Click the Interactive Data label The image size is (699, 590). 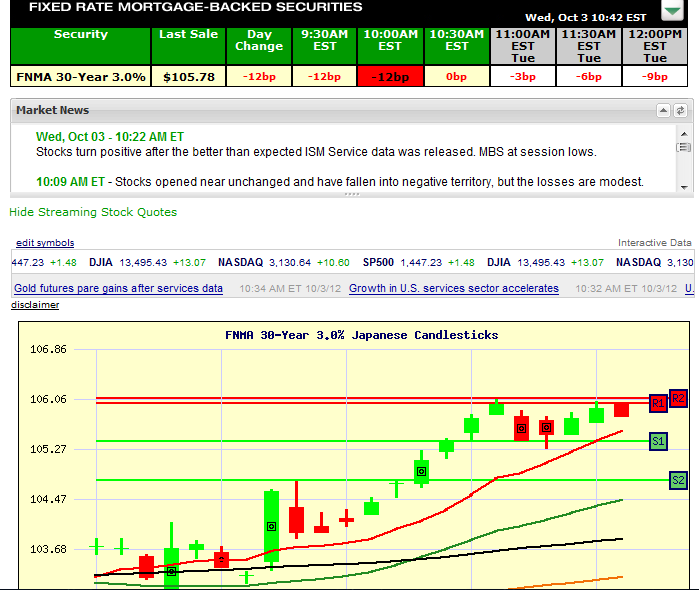coord(654,243)
